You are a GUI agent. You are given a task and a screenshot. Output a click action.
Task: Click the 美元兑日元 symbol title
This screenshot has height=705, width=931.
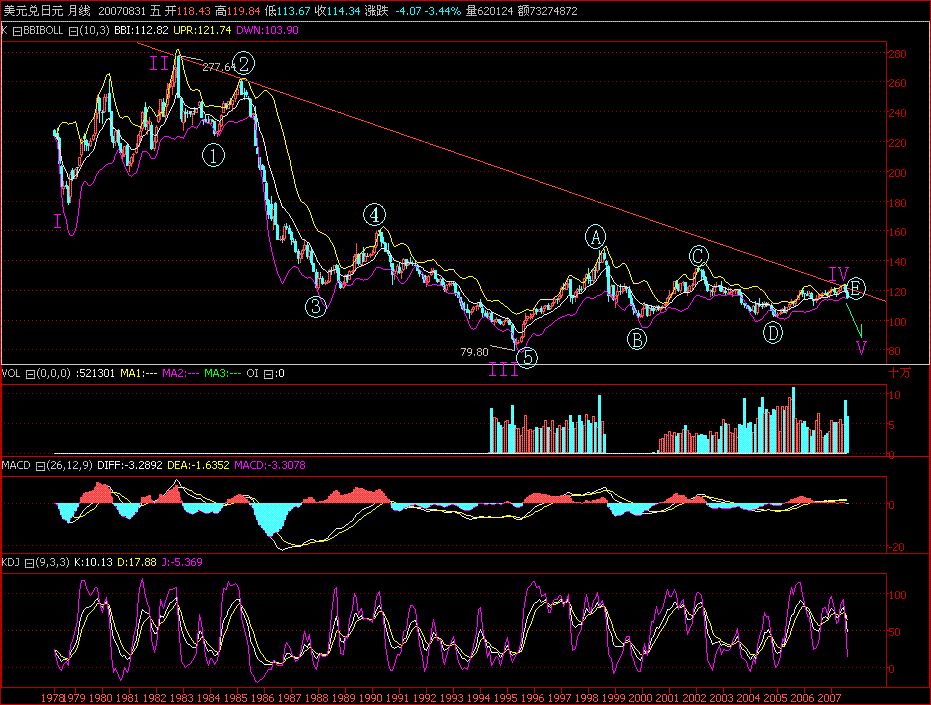coord(32,10)
